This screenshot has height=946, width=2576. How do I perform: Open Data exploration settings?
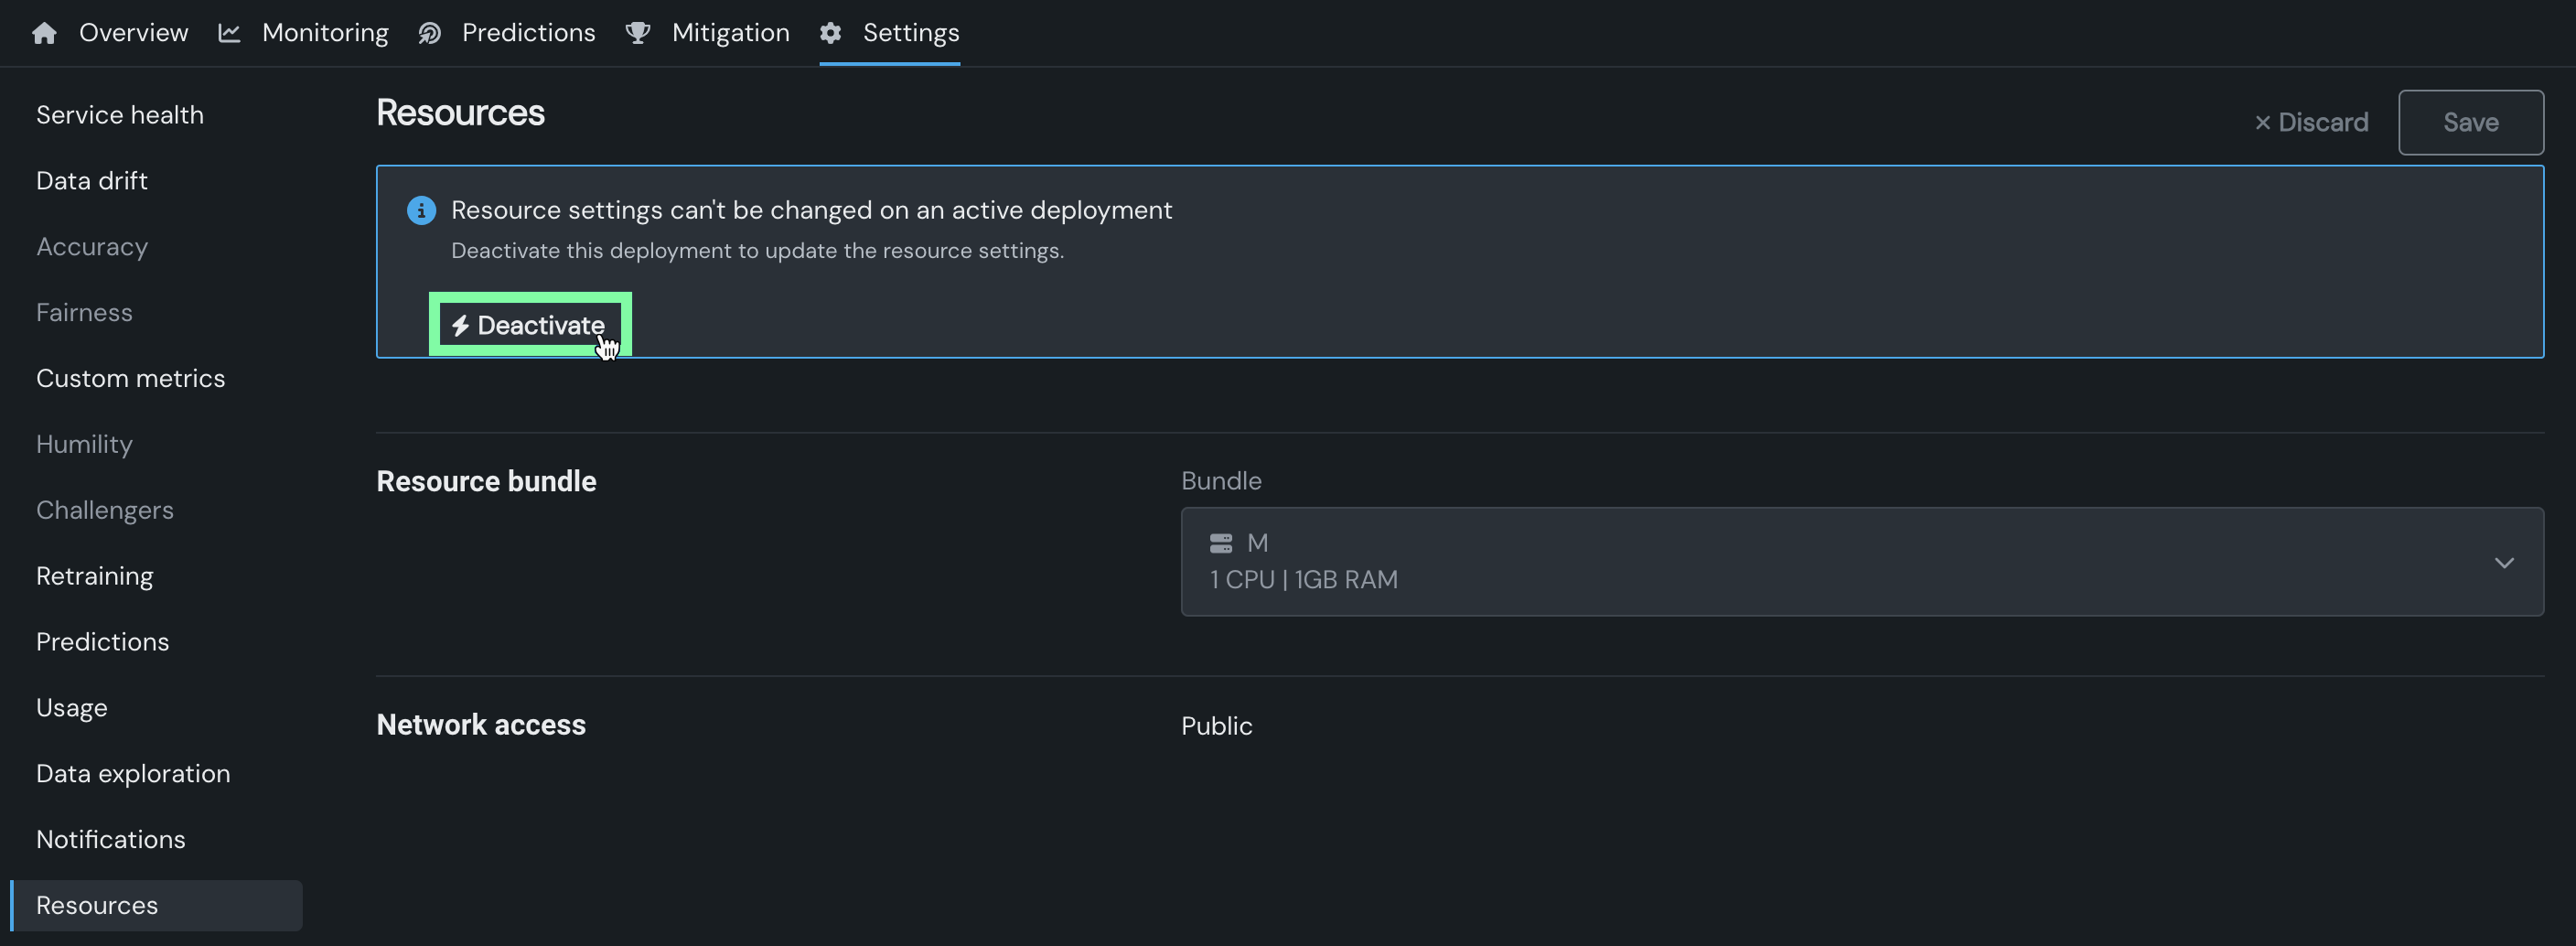click(133, 773)
